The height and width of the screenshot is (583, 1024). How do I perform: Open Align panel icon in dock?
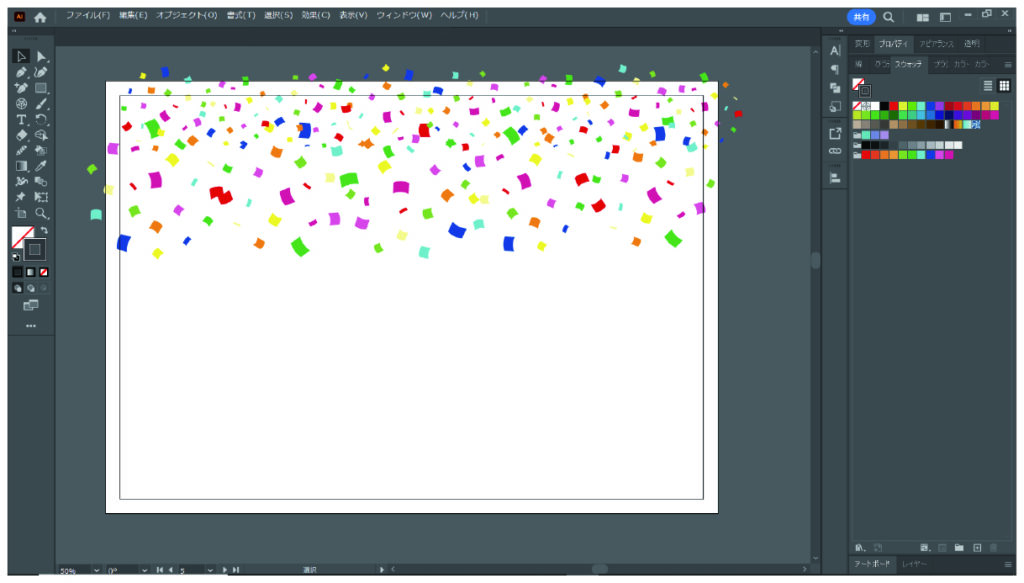(835, 178)
